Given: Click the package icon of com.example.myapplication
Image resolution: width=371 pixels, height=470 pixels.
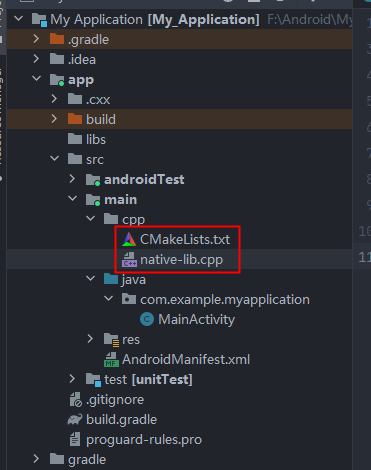Looking at the screenshot, I should [129, 299].
